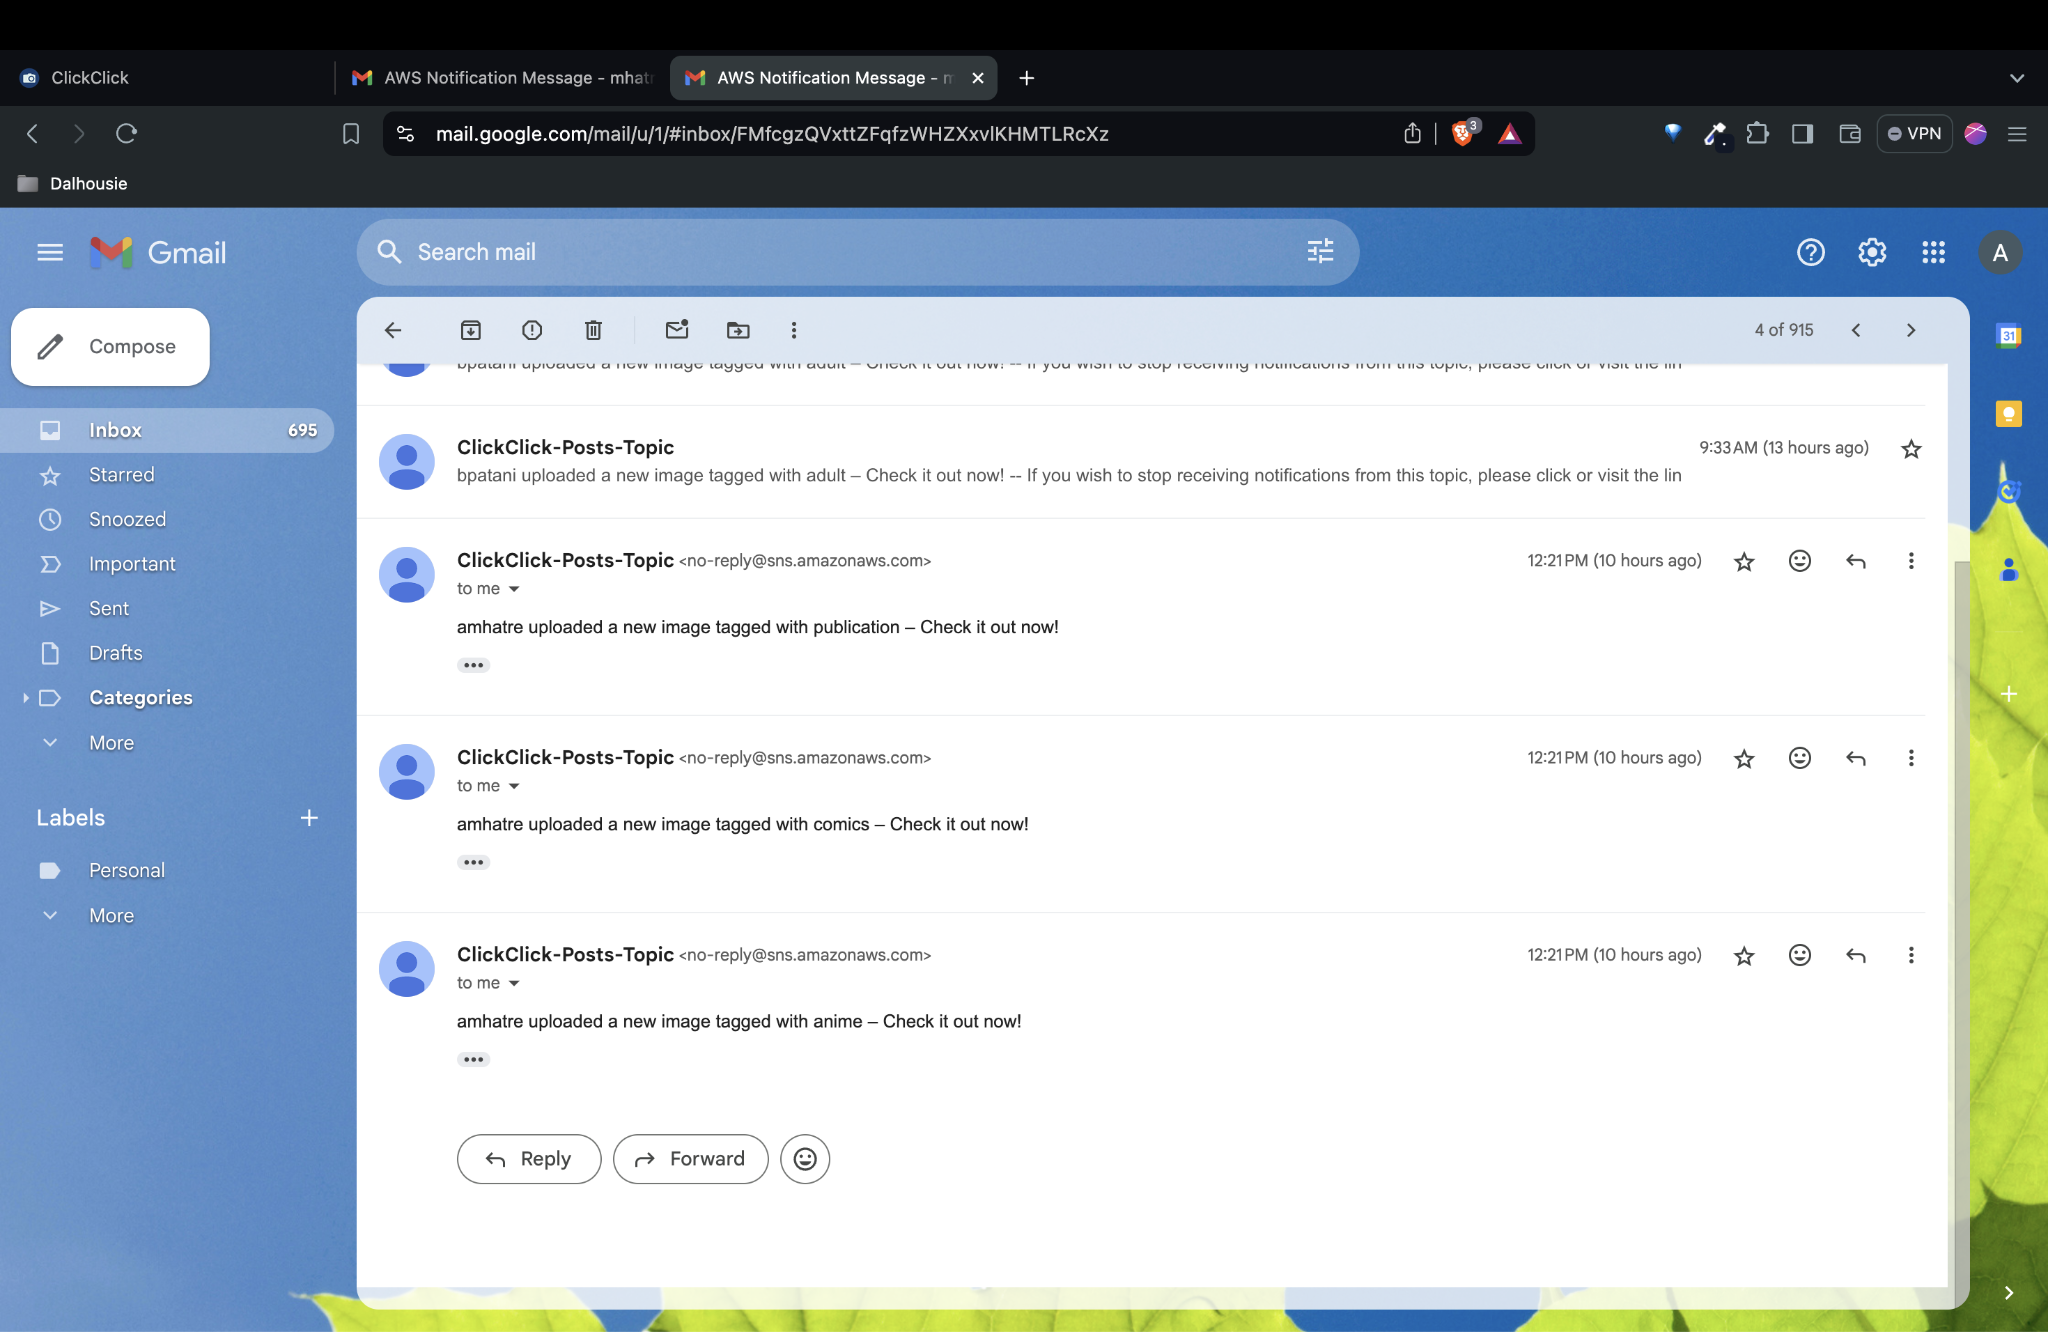The height and width of the screenshot is (1332, 2048).
Task: Collapse the More labels section
Action: (x=50, y=915)
